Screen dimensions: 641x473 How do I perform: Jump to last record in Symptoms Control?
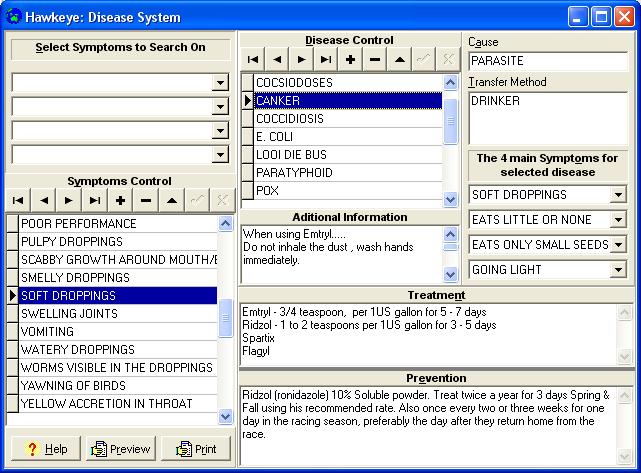click(x=95, y=200)
